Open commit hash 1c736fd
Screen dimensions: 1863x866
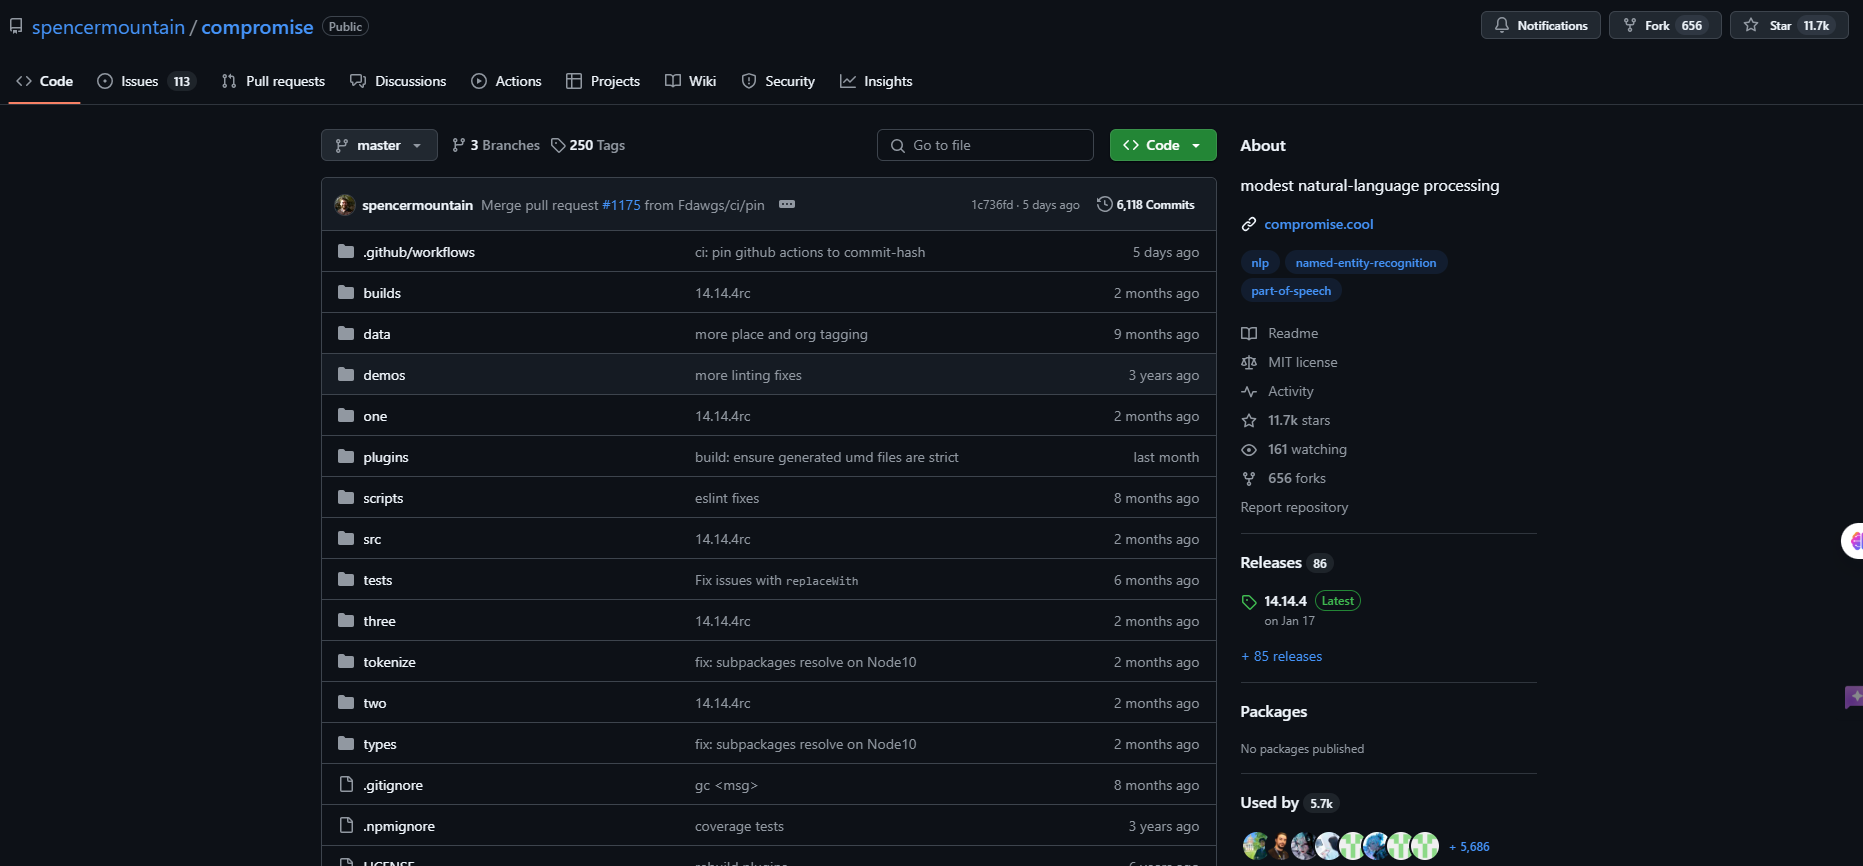pyautogui.click(x=992, y=205)
